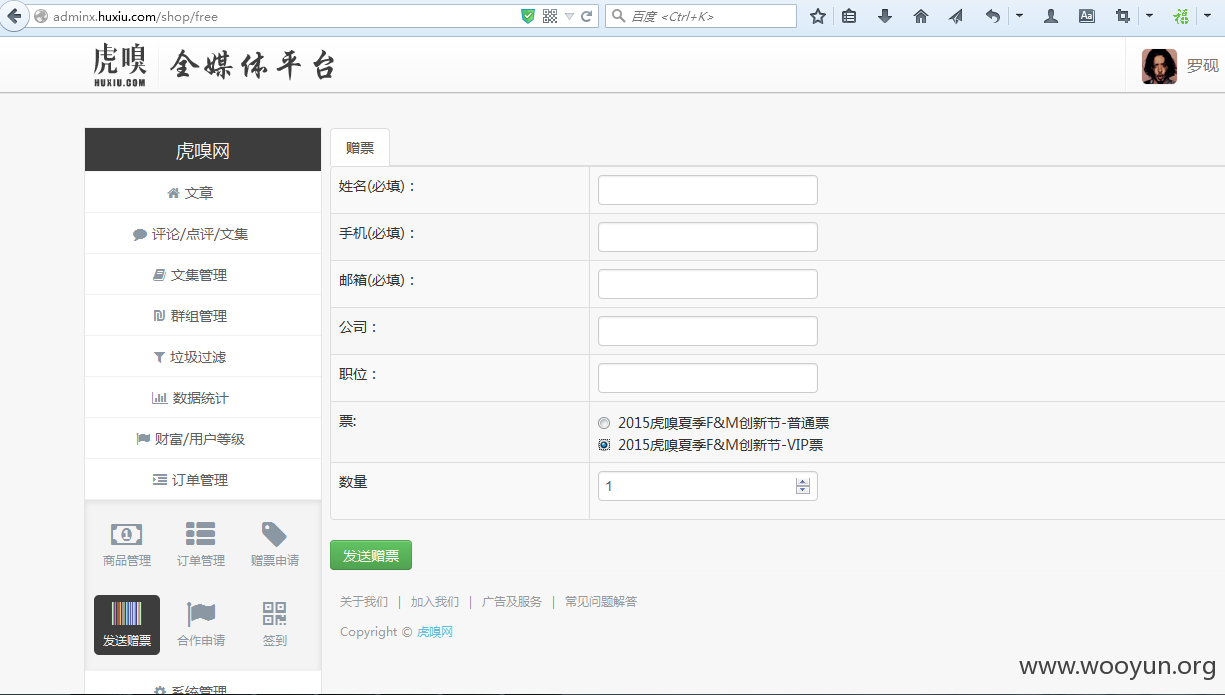Go to the browser home page icon

921,16
